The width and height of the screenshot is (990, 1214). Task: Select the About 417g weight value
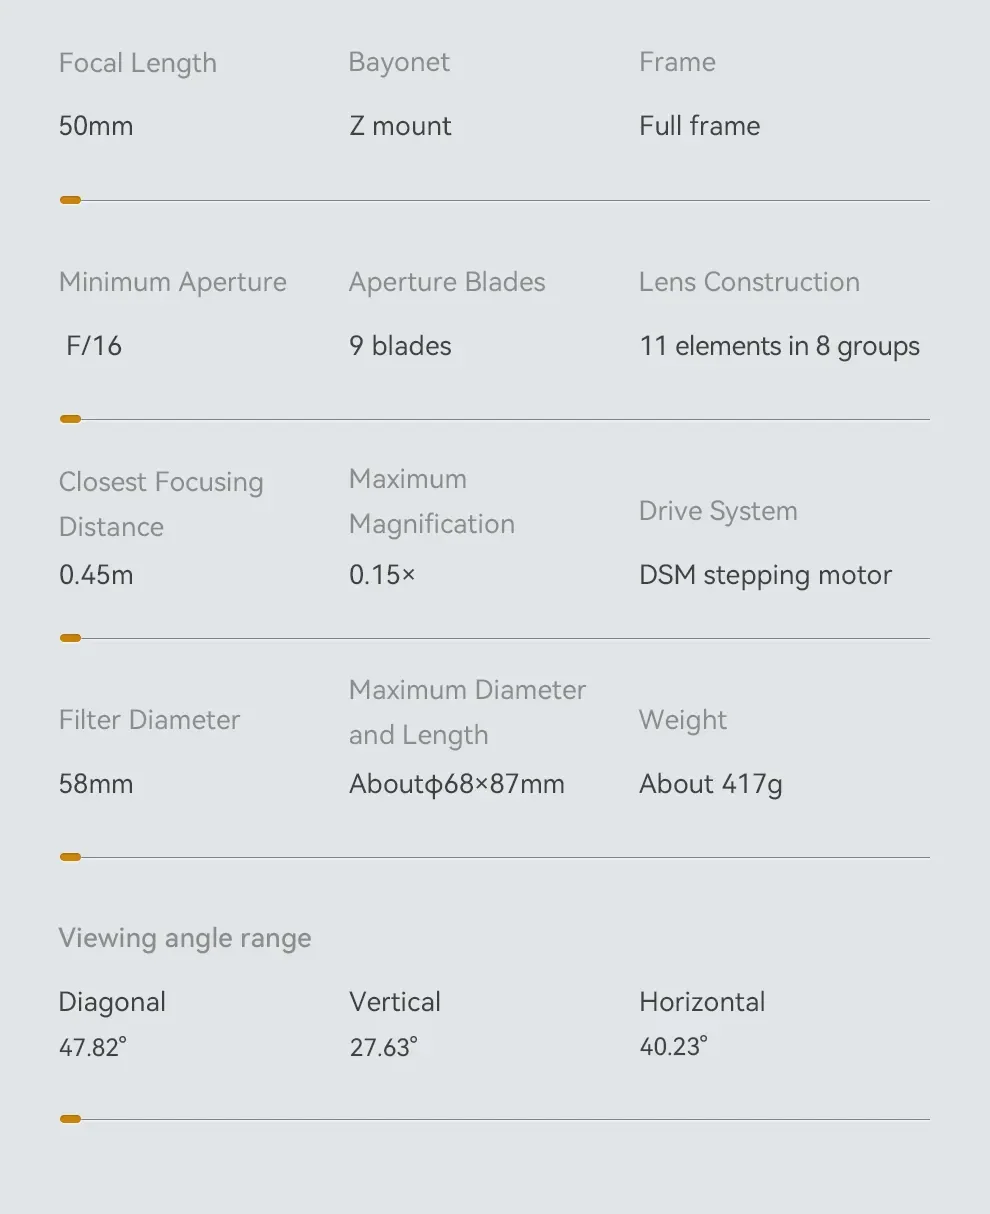coord(711,784)
